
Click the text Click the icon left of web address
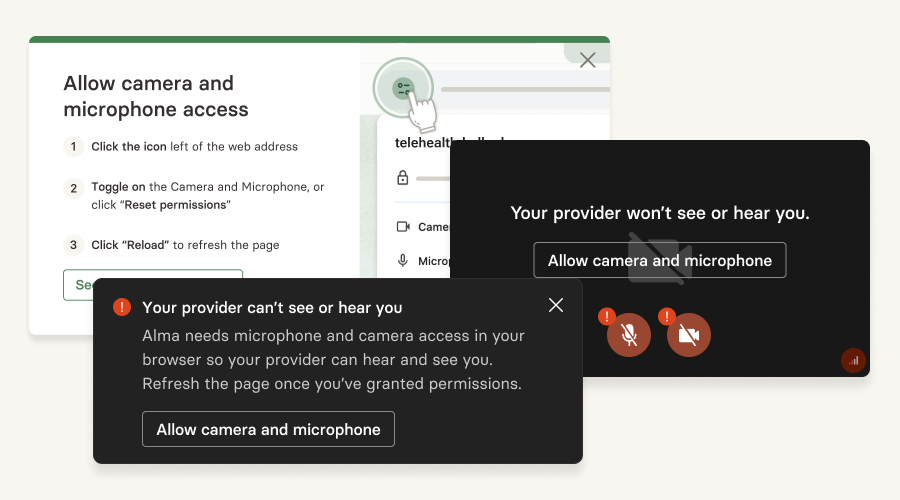[195, 146]
